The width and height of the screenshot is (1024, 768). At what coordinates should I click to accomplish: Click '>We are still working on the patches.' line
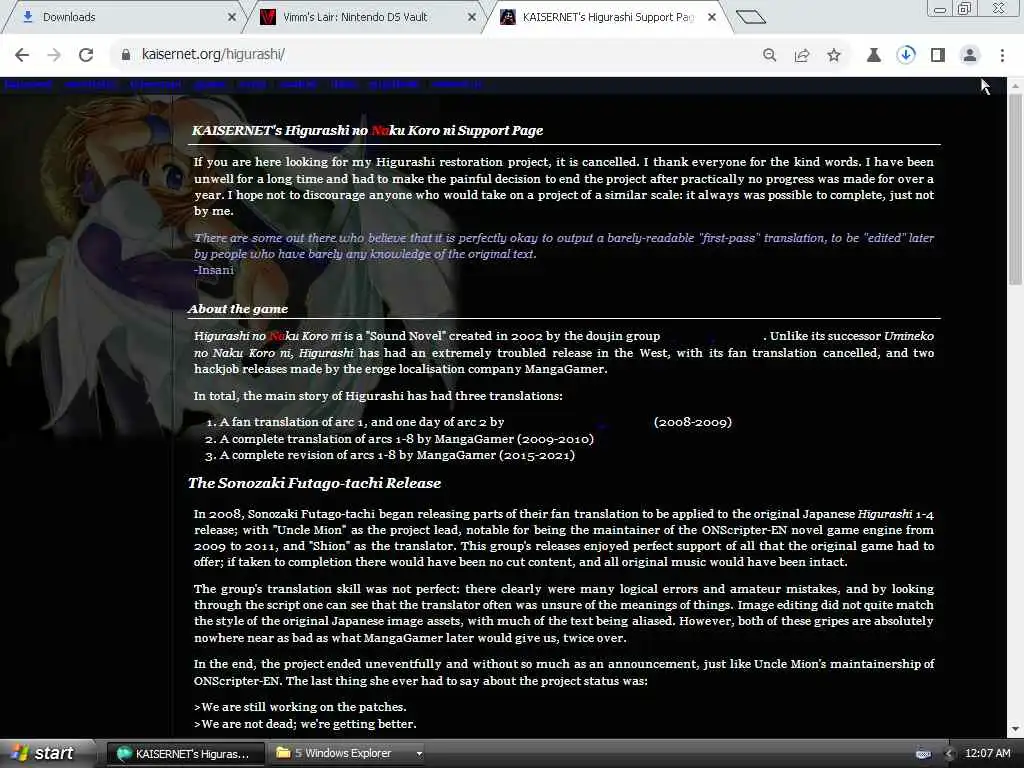coord(300,707)
